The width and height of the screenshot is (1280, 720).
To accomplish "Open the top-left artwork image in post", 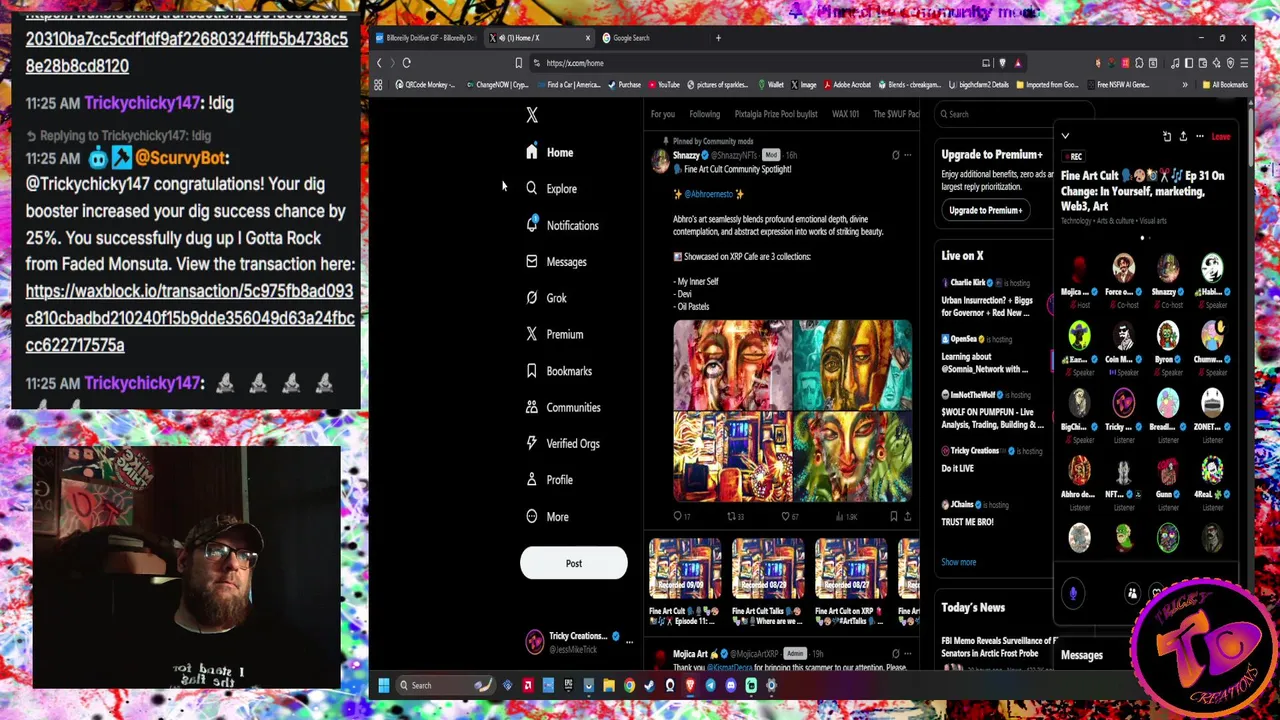I will (x=732, y=364).
